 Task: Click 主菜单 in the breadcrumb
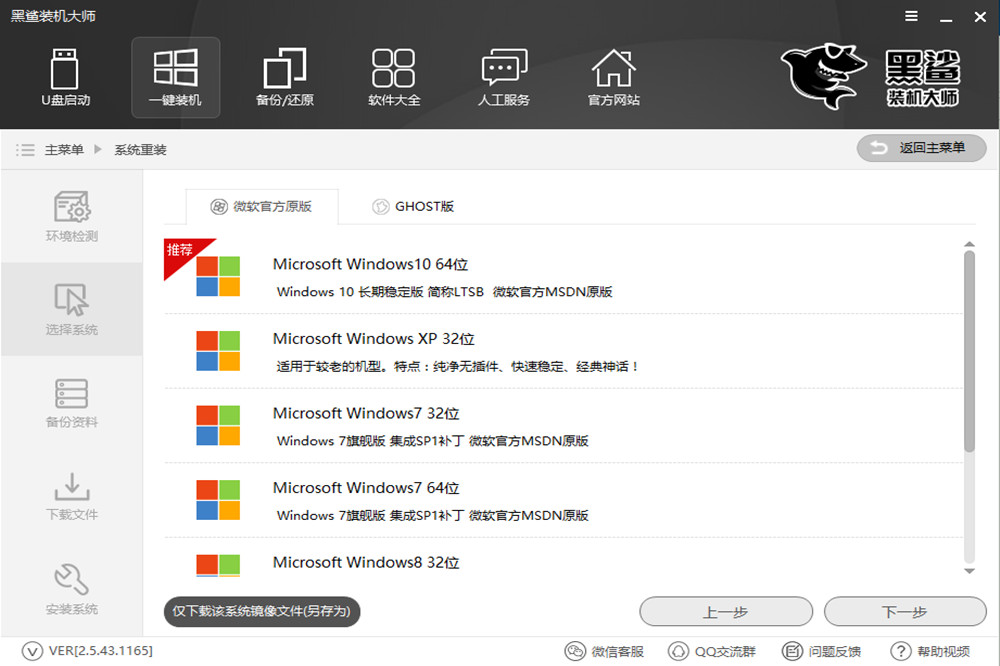click(x=64, y=150)
